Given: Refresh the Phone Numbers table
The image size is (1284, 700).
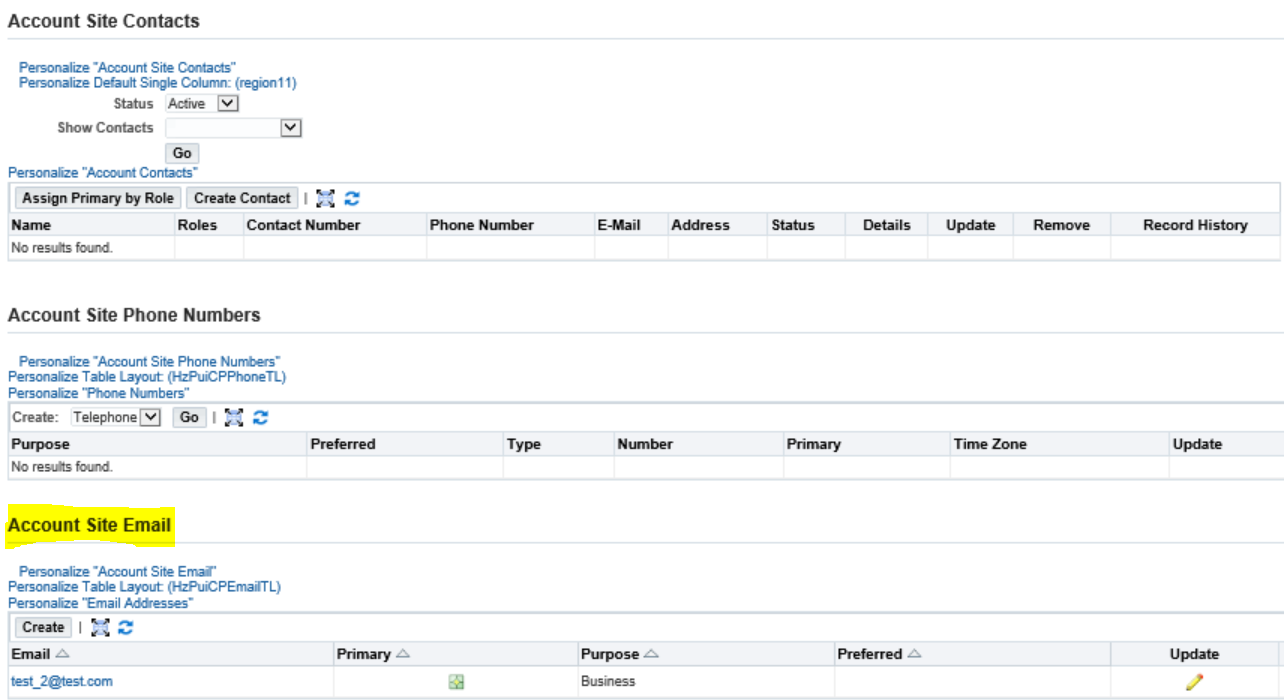Looking at the screenshot, I should click(261, 418).
